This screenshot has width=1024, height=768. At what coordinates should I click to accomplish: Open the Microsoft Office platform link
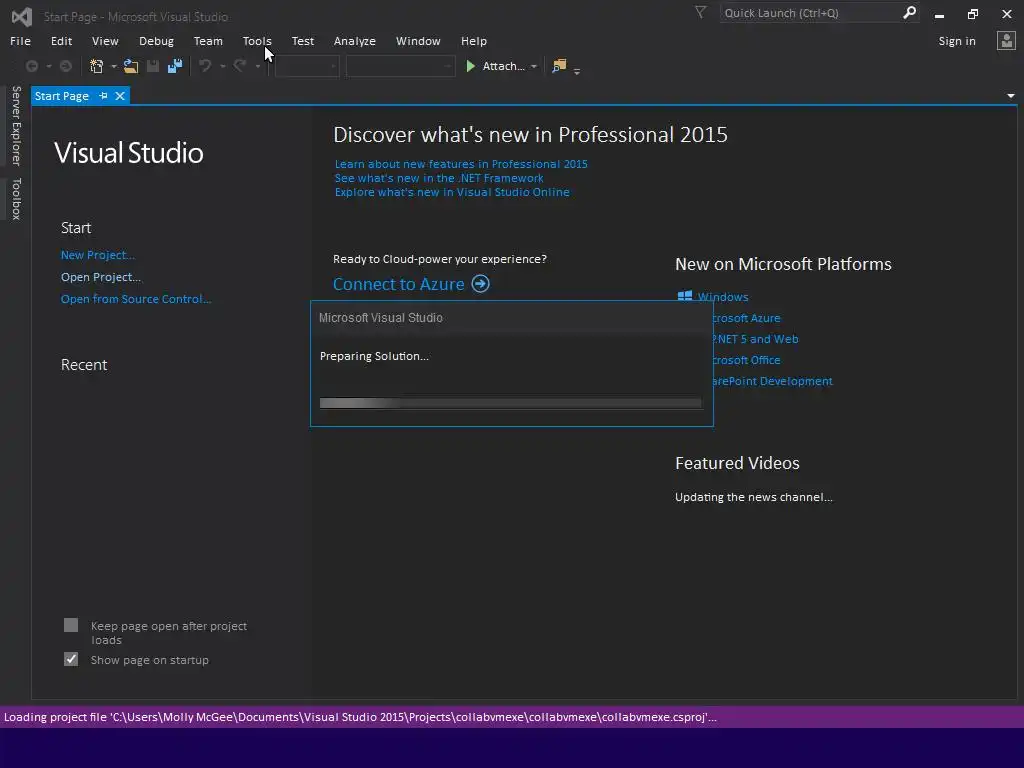(745, 360)
